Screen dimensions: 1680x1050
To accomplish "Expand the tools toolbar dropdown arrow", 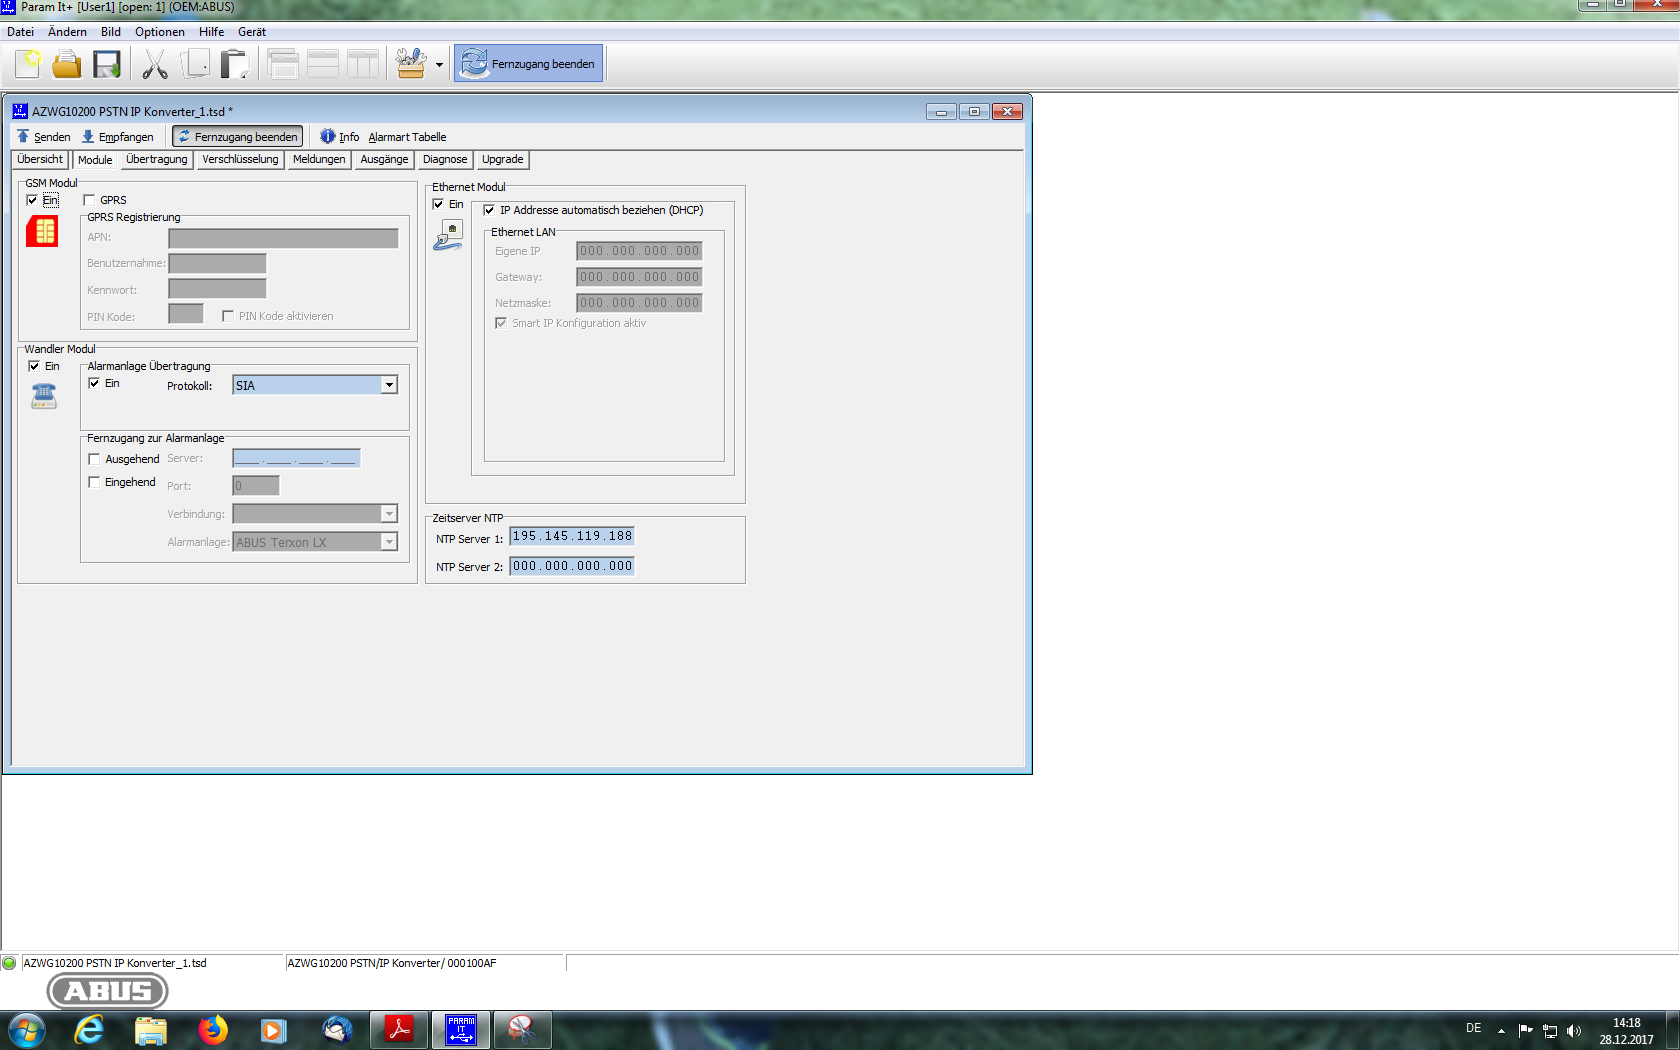I will pos(439,65).
